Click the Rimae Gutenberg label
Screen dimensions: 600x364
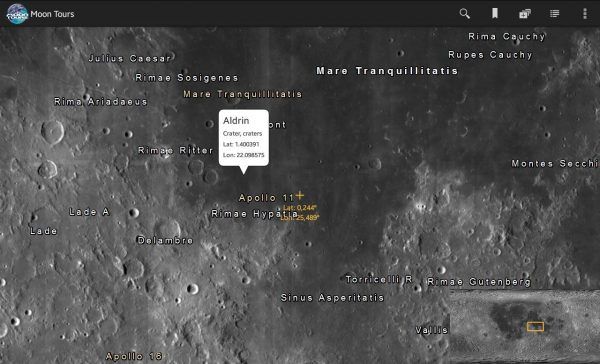point(479,282)
